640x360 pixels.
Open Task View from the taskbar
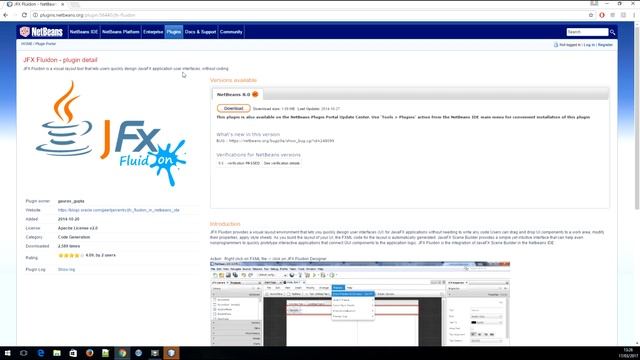click(x=24, y=353)
